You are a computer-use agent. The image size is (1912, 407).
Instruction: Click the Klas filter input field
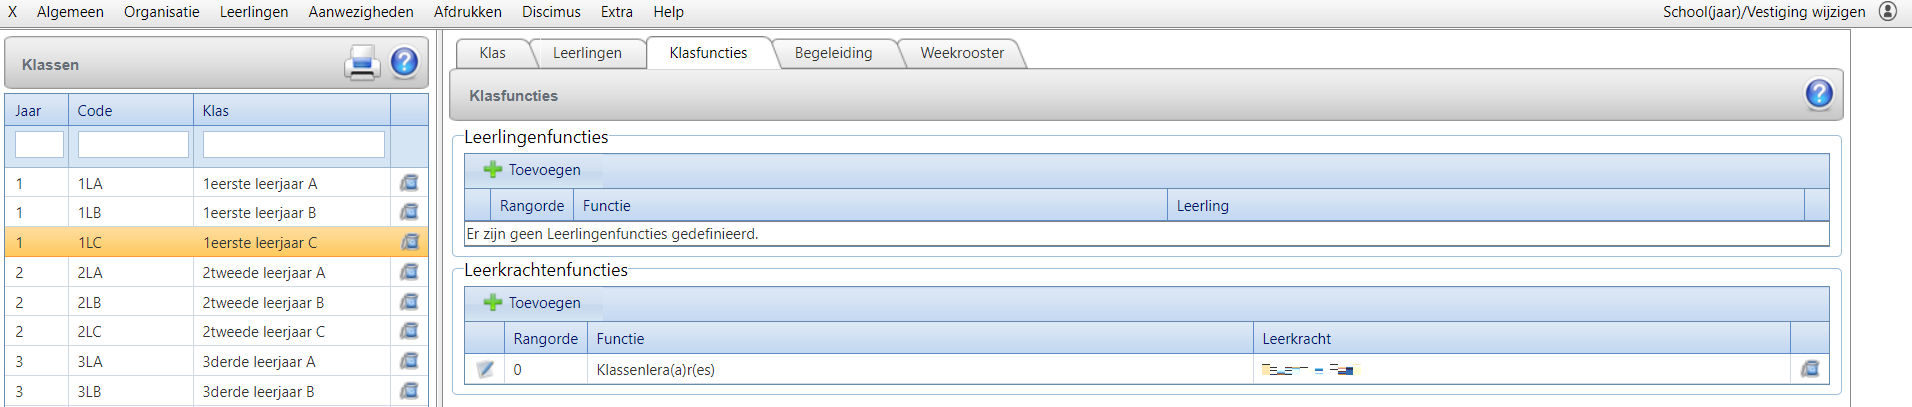pos(294,144)
